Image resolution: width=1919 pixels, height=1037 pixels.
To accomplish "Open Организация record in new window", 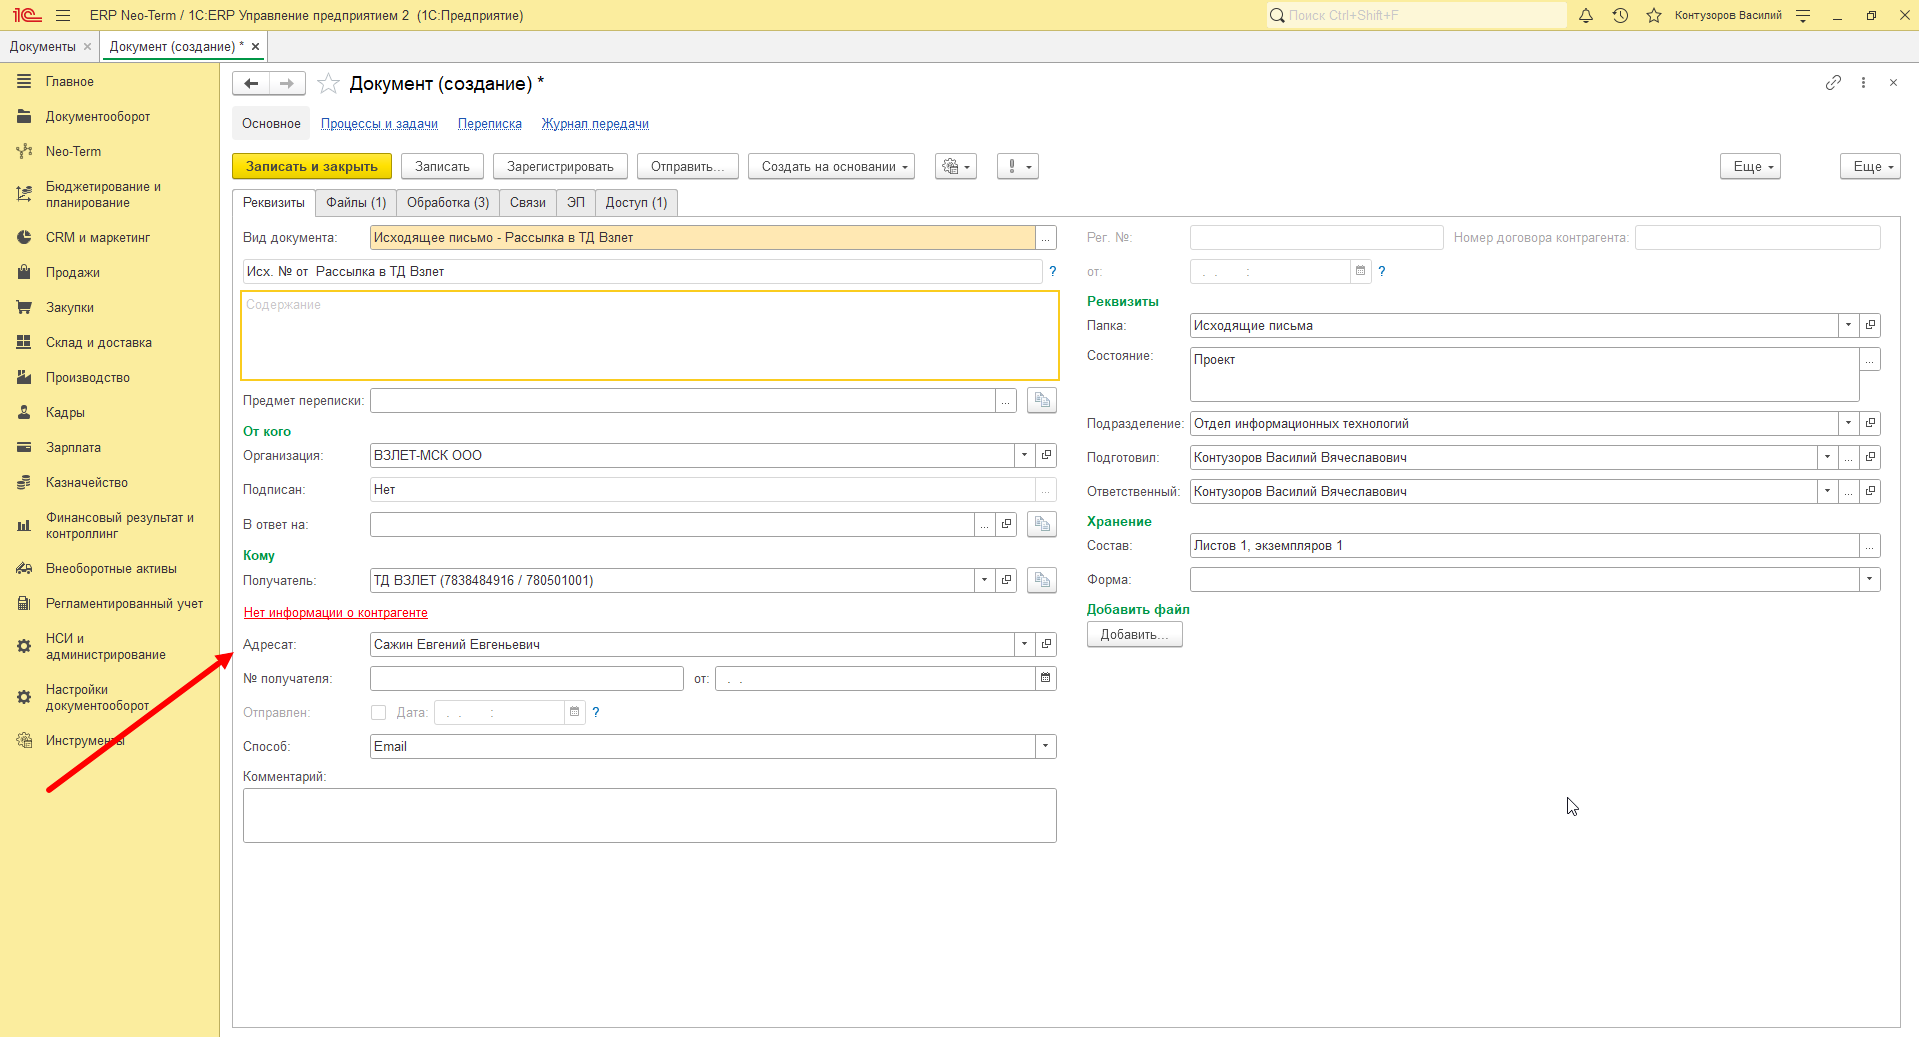I will [1046, 455].
